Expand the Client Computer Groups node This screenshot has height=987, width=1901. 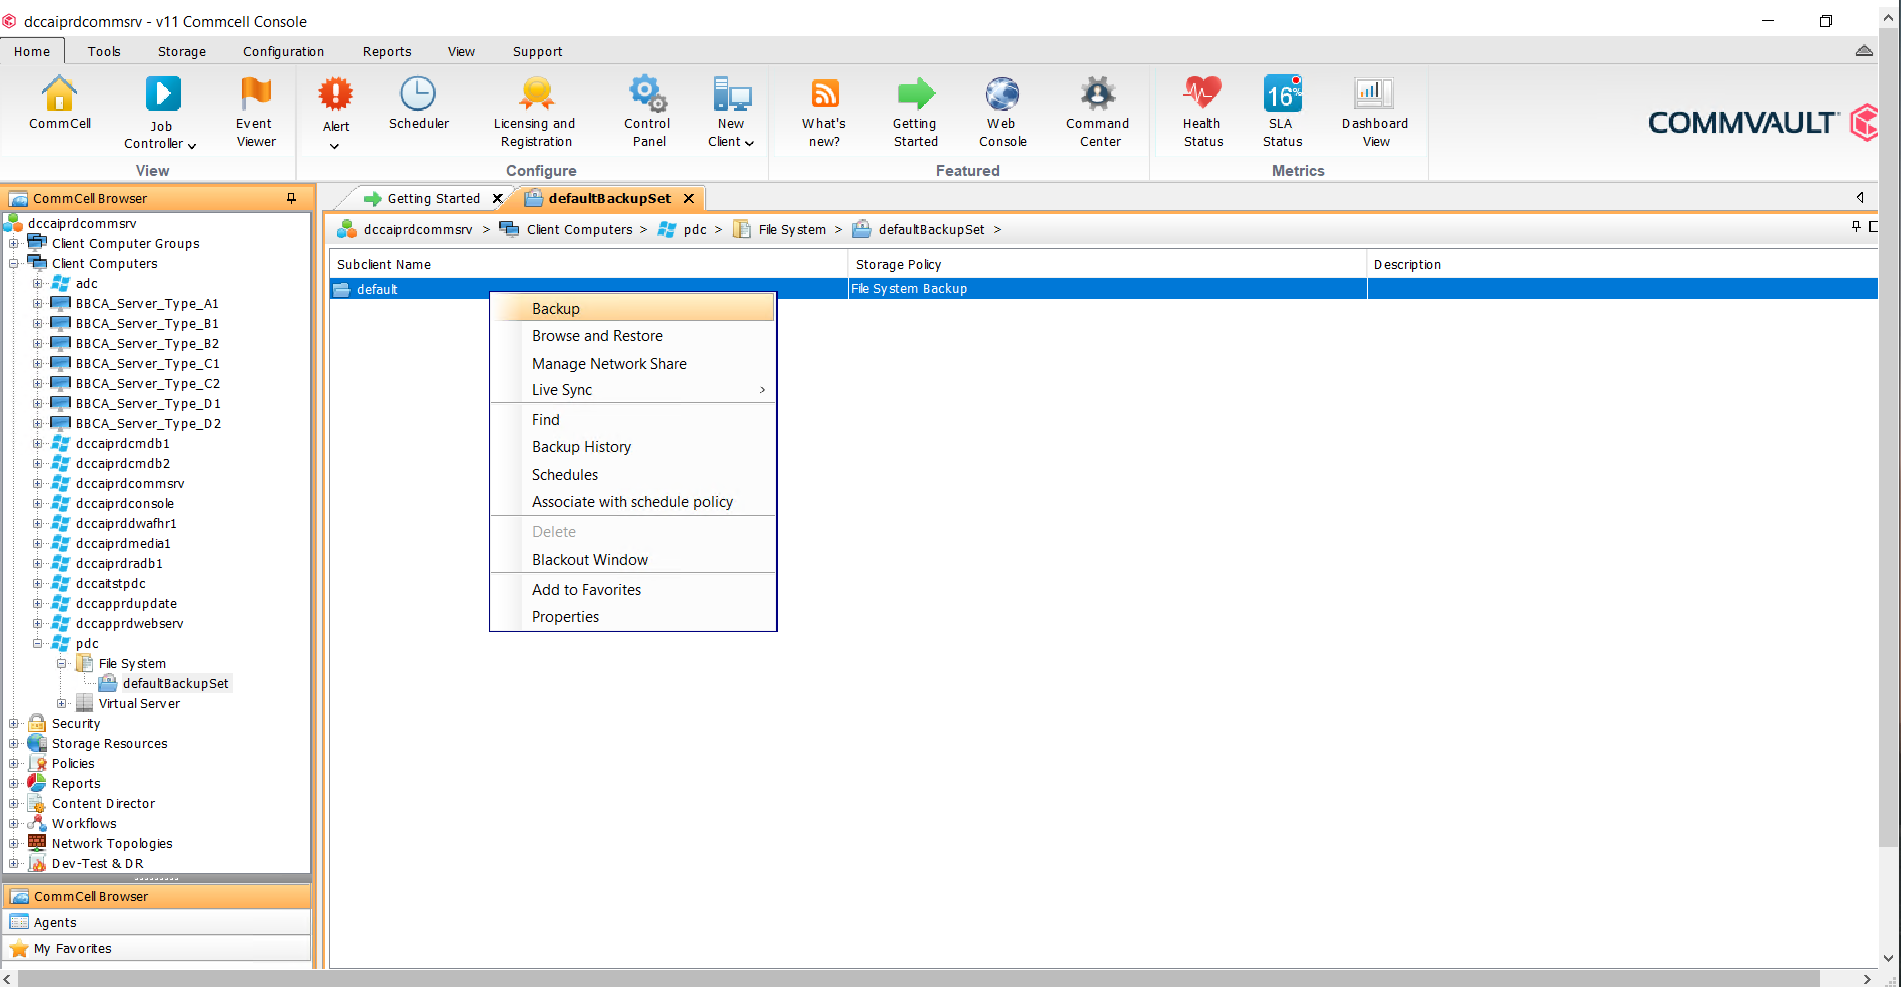pyautogui.click(x=14, y=243)
